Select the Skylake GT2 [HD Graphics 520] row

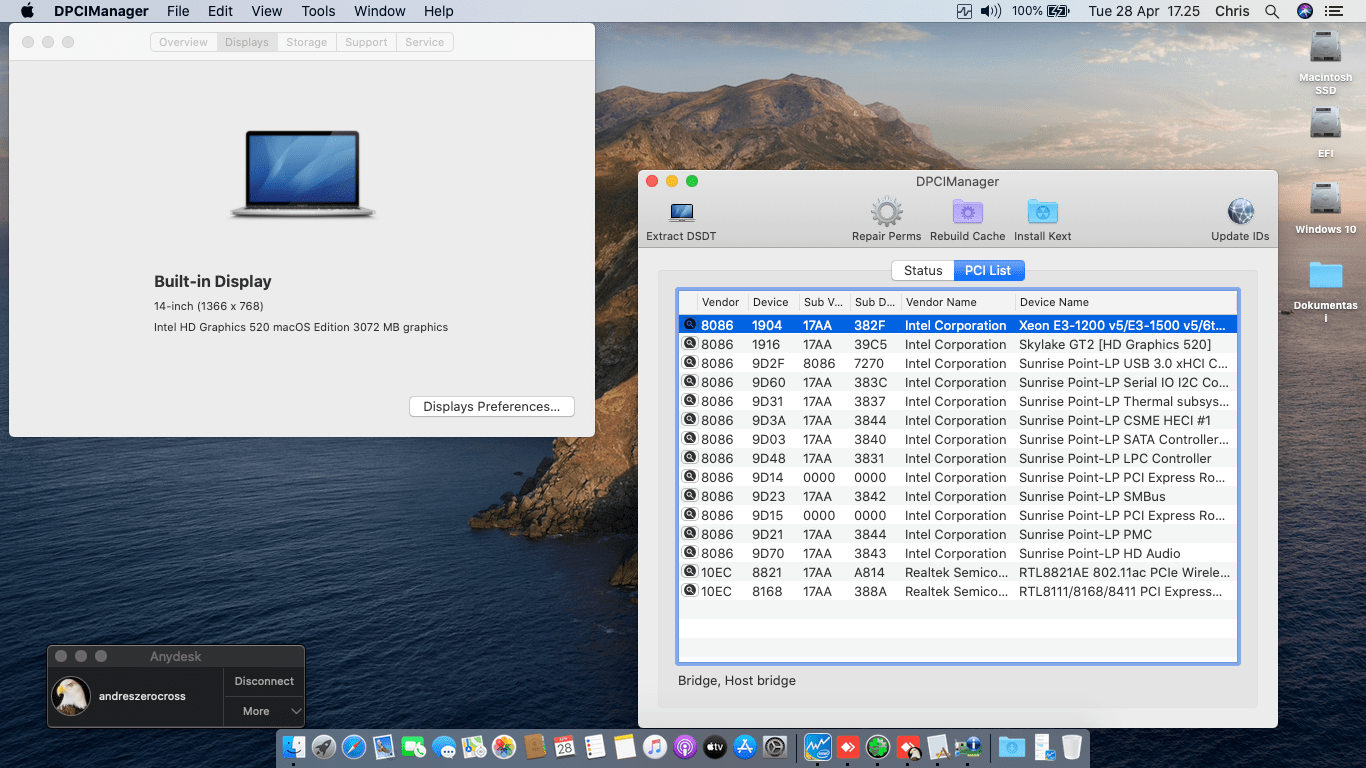pyautogui.click(x=958, y=344)
